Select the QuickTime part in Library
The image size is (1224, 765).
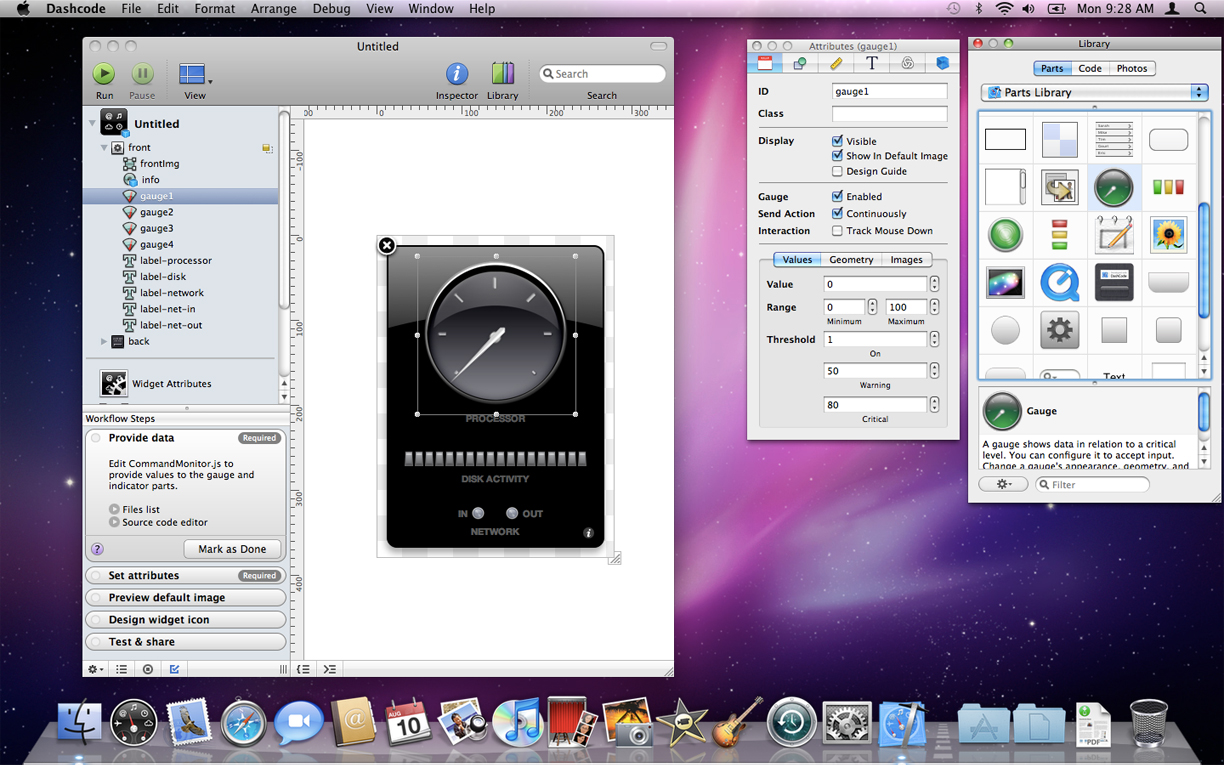(1059, 283)
